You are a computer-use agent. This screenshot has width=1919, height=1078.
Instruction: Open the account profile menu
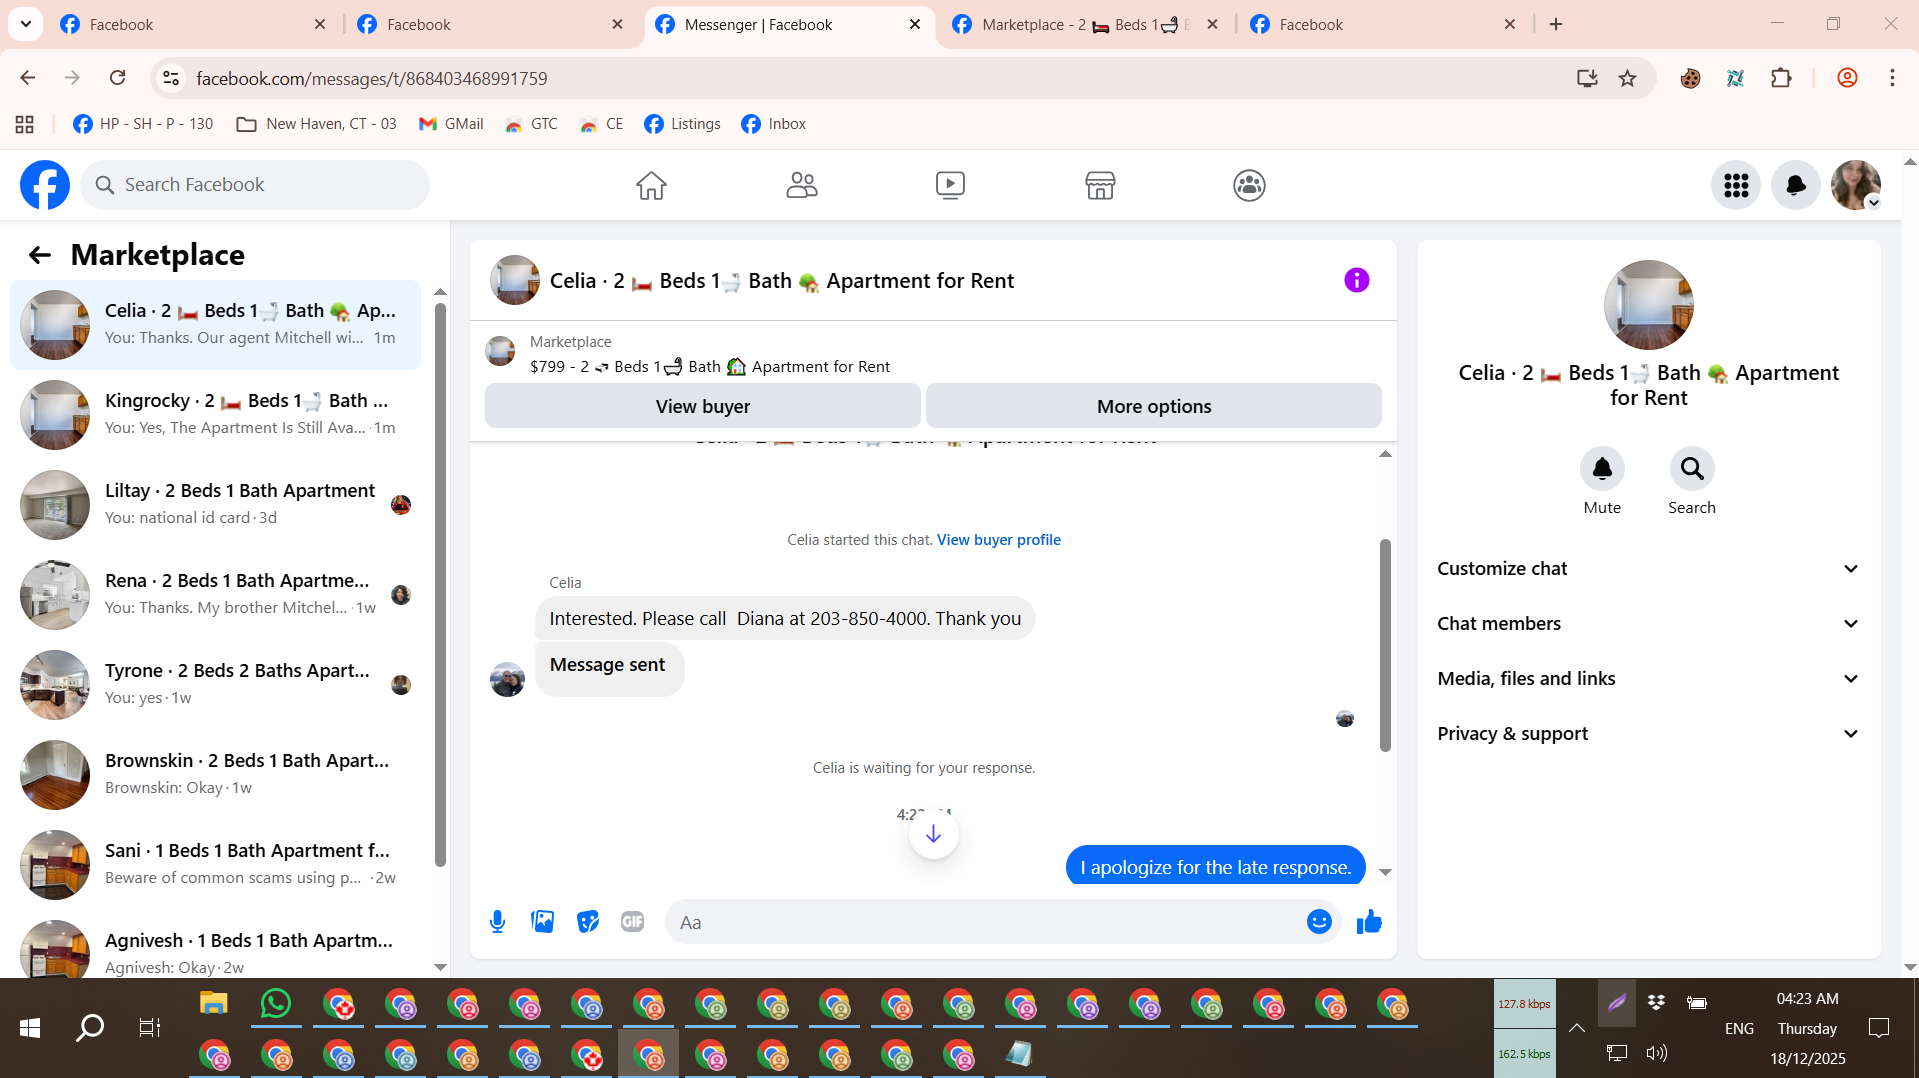click(1856, 185)
